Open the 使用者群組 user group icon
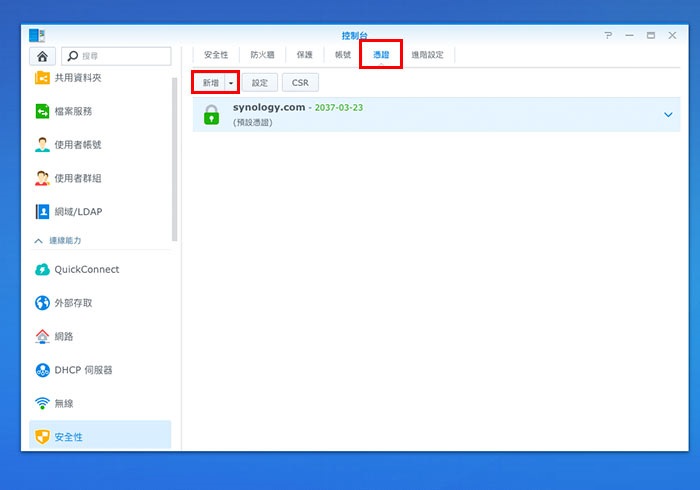This screenshot has width=700, height=490. pos(42,178)
